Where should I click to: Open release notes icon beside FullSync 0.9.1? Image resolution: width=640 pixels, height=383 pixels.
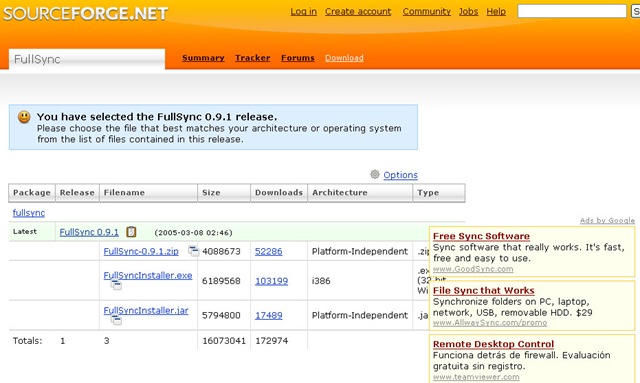point(131,232)
